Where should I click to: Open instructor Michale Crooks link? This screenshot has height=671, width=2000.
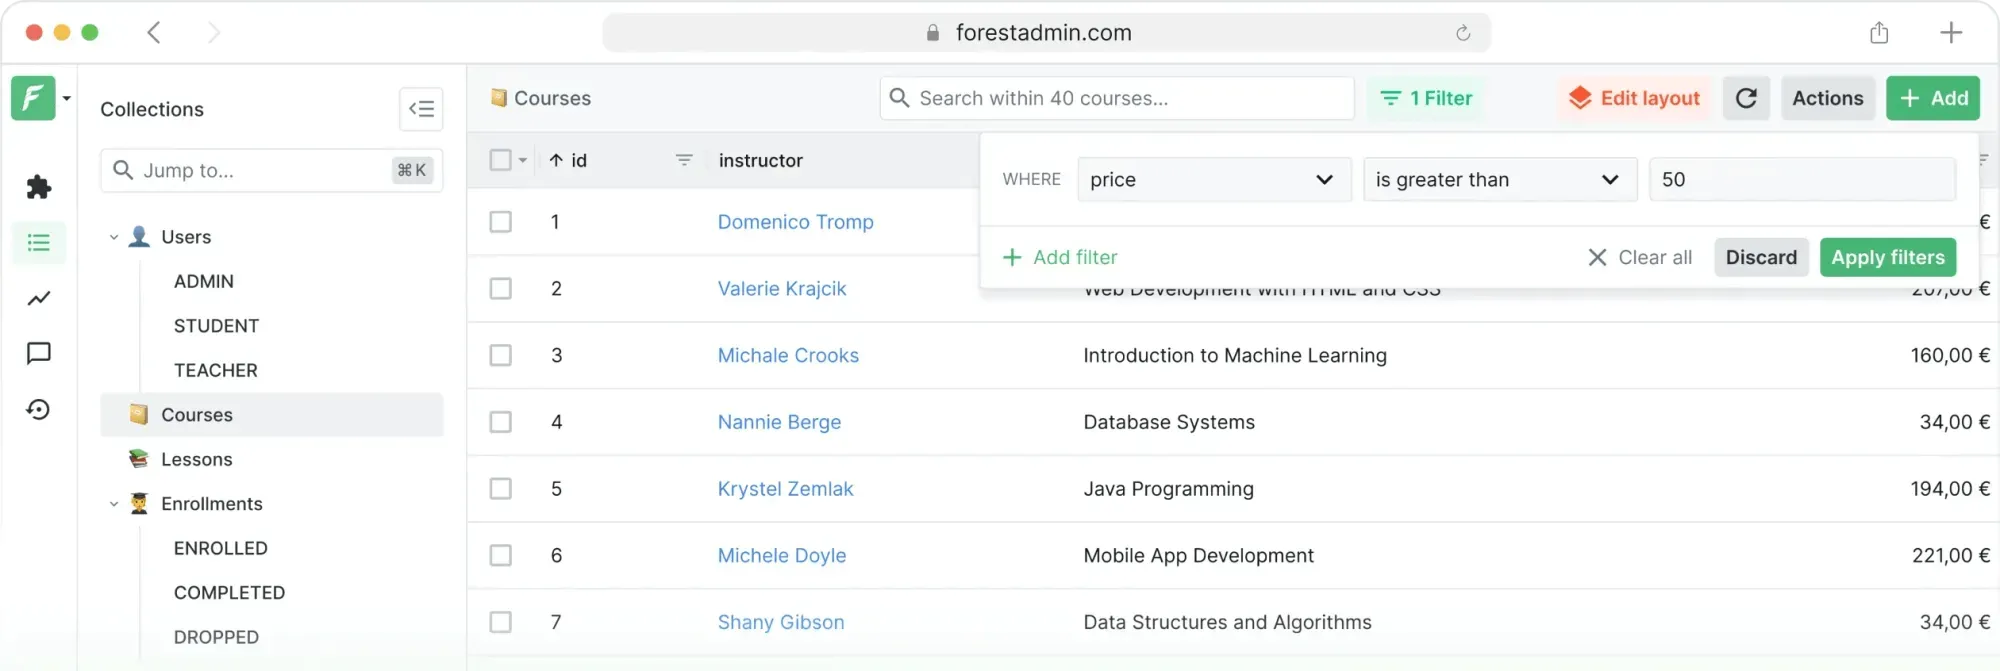click(x=788, y=355)
